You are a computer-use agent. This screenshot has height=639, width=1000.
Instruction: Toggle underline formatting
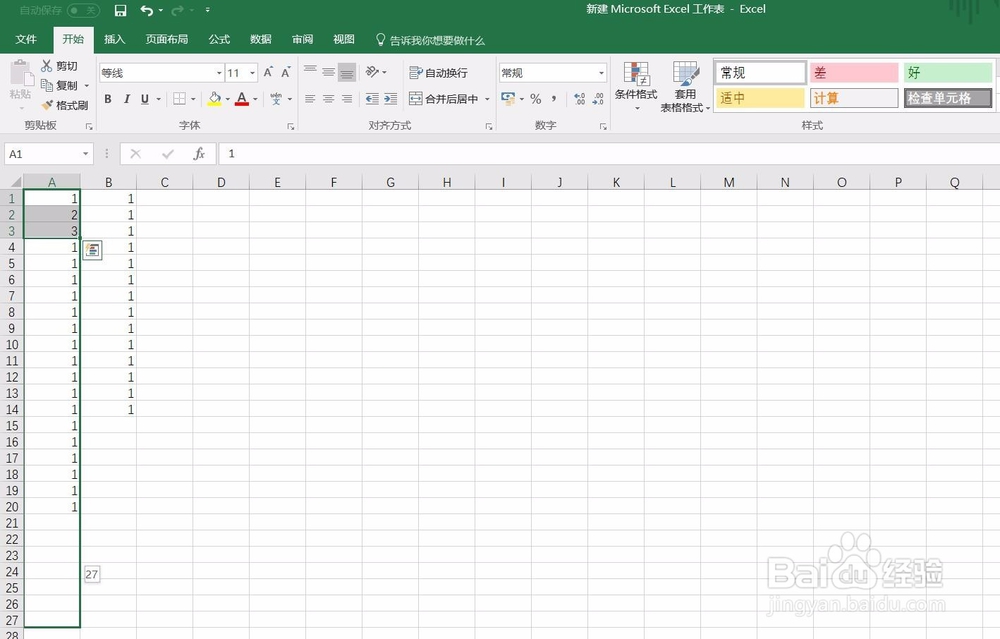(x=145, y=99)
